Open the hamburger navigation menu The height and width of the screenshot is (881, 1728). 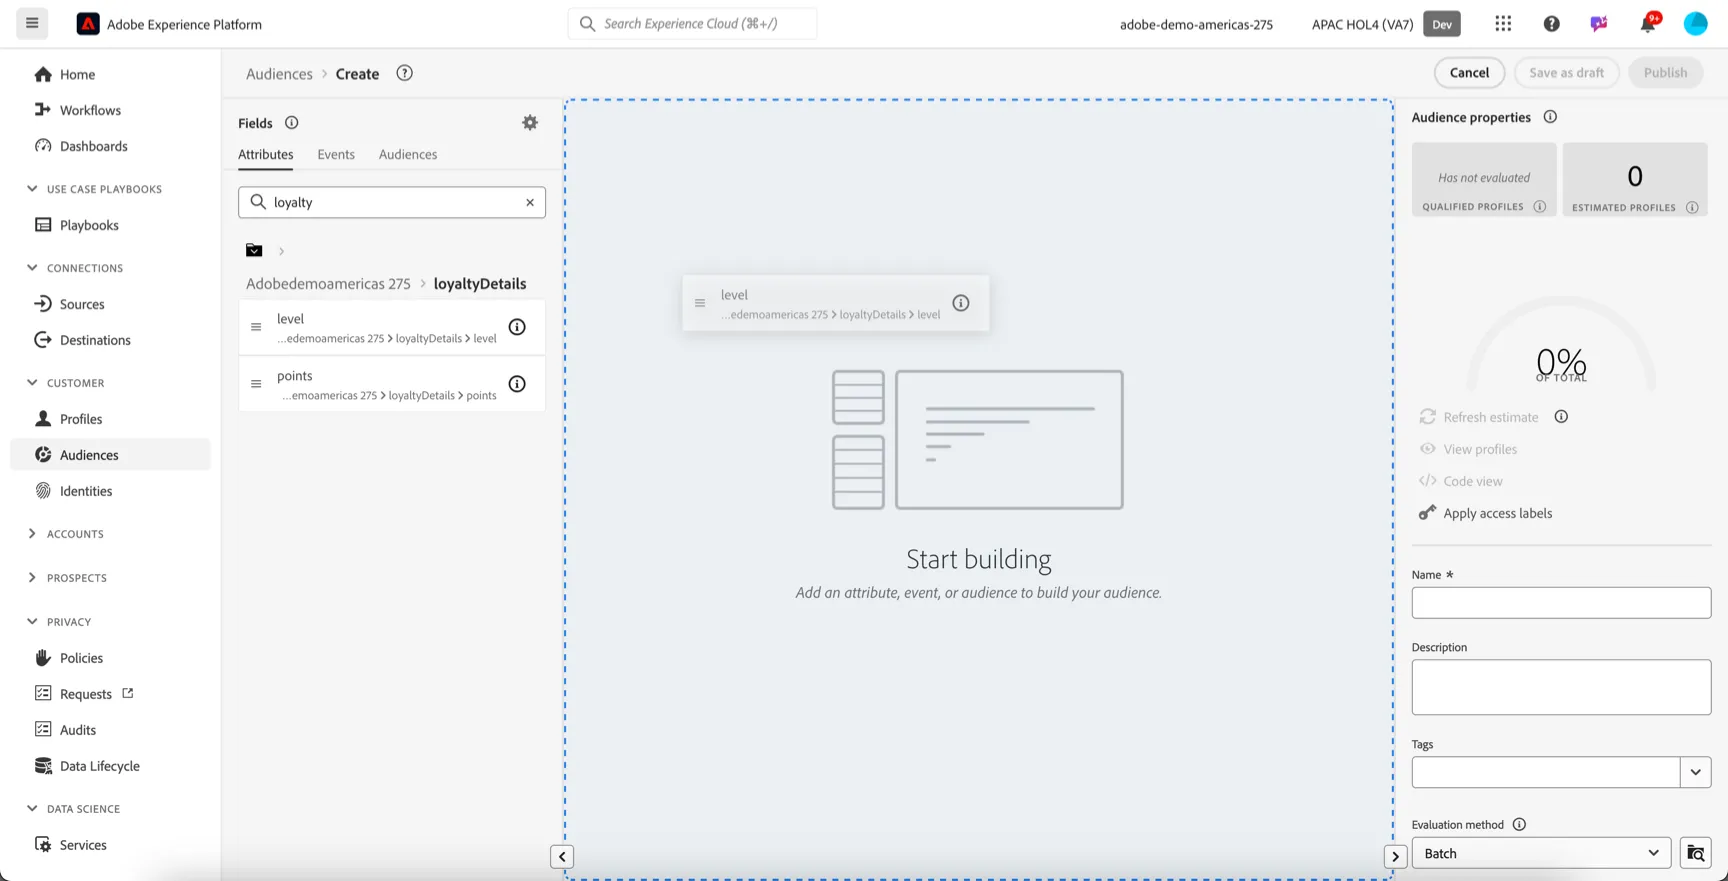32,23
